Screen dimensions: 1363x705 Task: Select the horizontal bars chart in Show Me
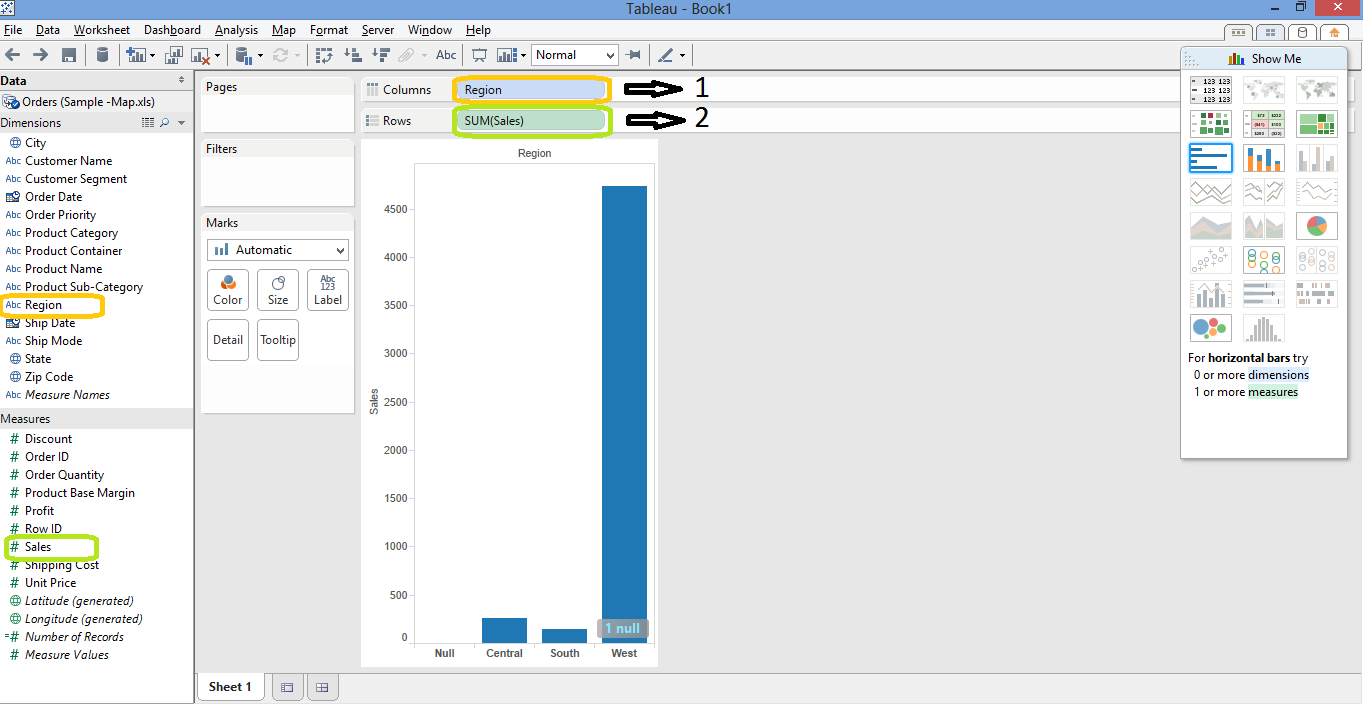coord(1211,158)
